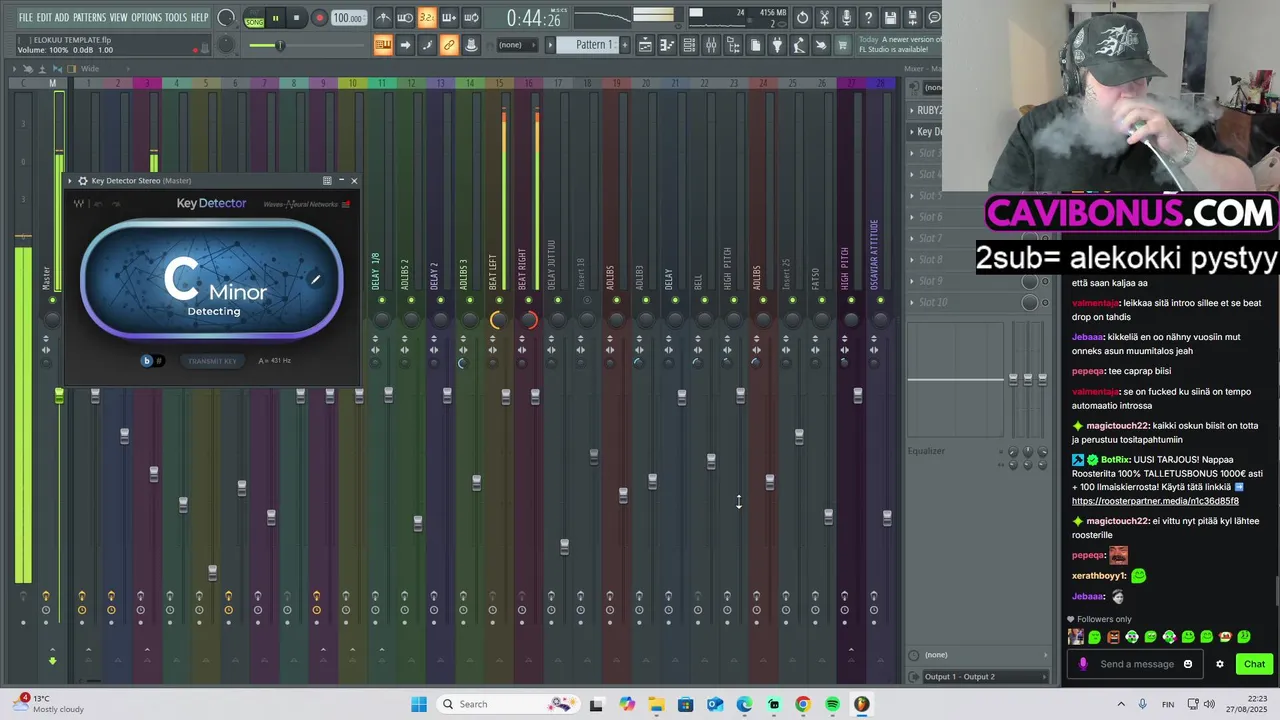This screenshot has height=720, width=1280.
Task: Expand Slot 10 effect slot arrow
Action: tap(912, 302)
